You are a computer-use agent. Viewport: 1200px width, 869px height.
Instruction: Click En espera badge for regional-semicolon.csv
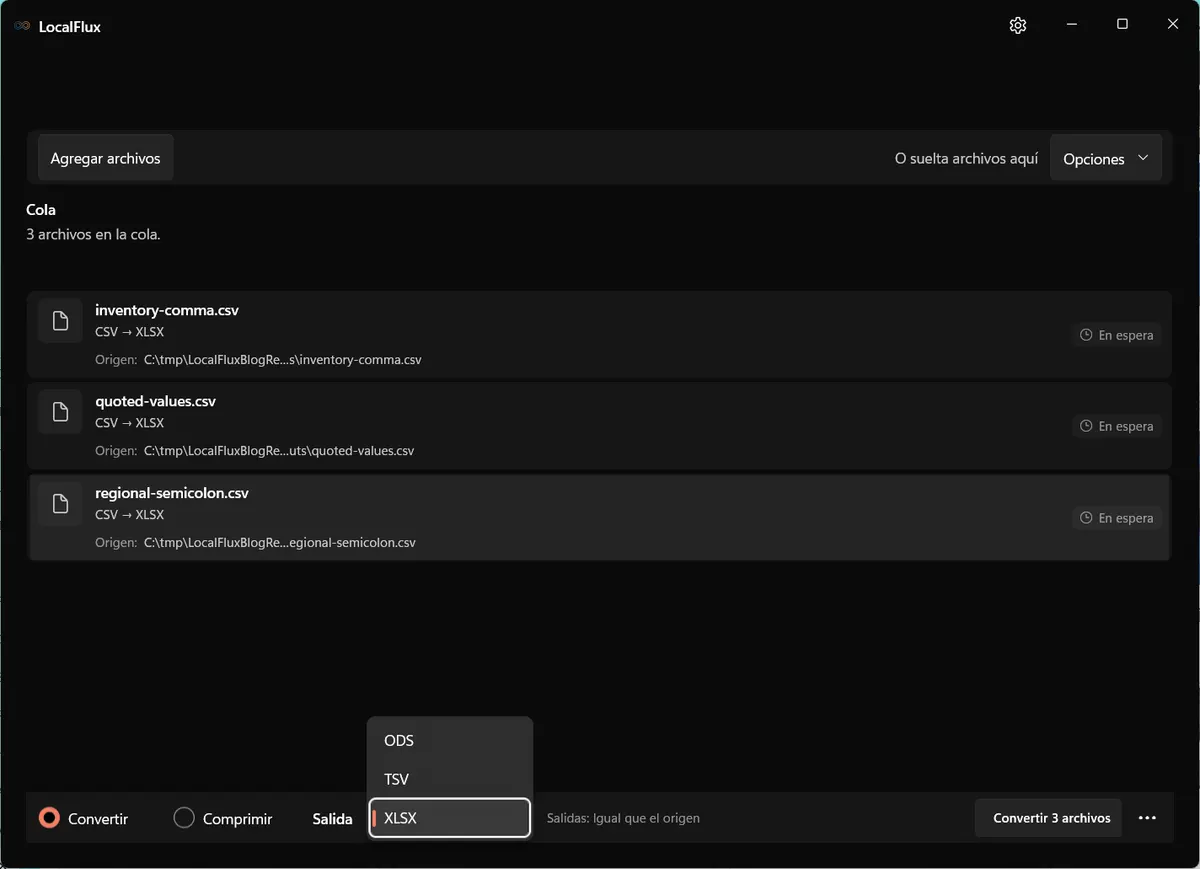point(1117,518)
